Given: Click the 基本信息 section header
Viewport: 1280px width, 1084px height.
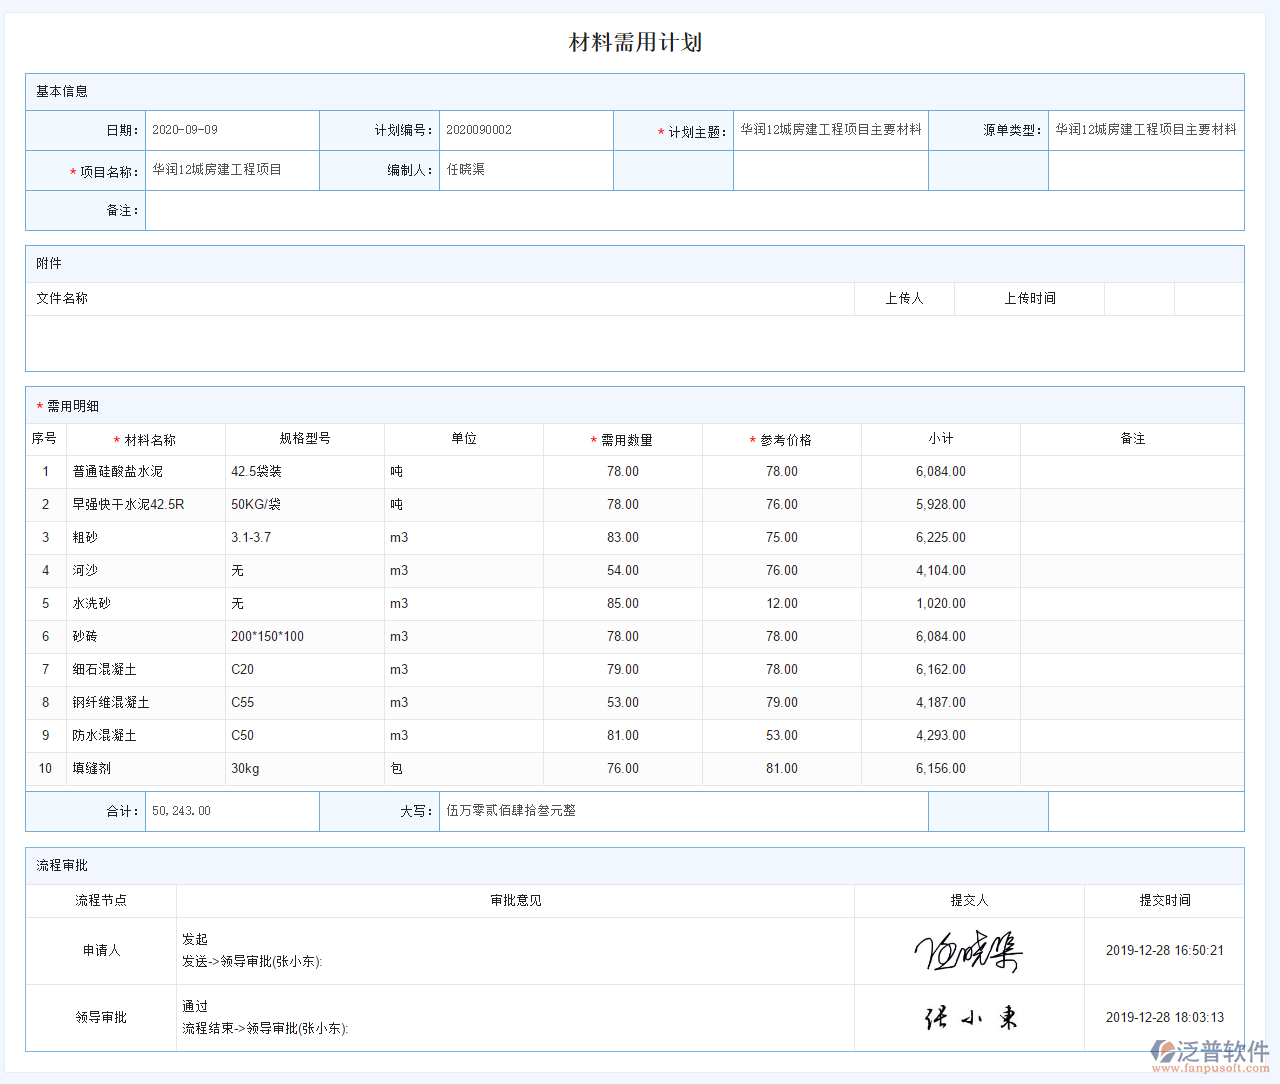Looking at the screenshot, I should [x=60, y=91].
